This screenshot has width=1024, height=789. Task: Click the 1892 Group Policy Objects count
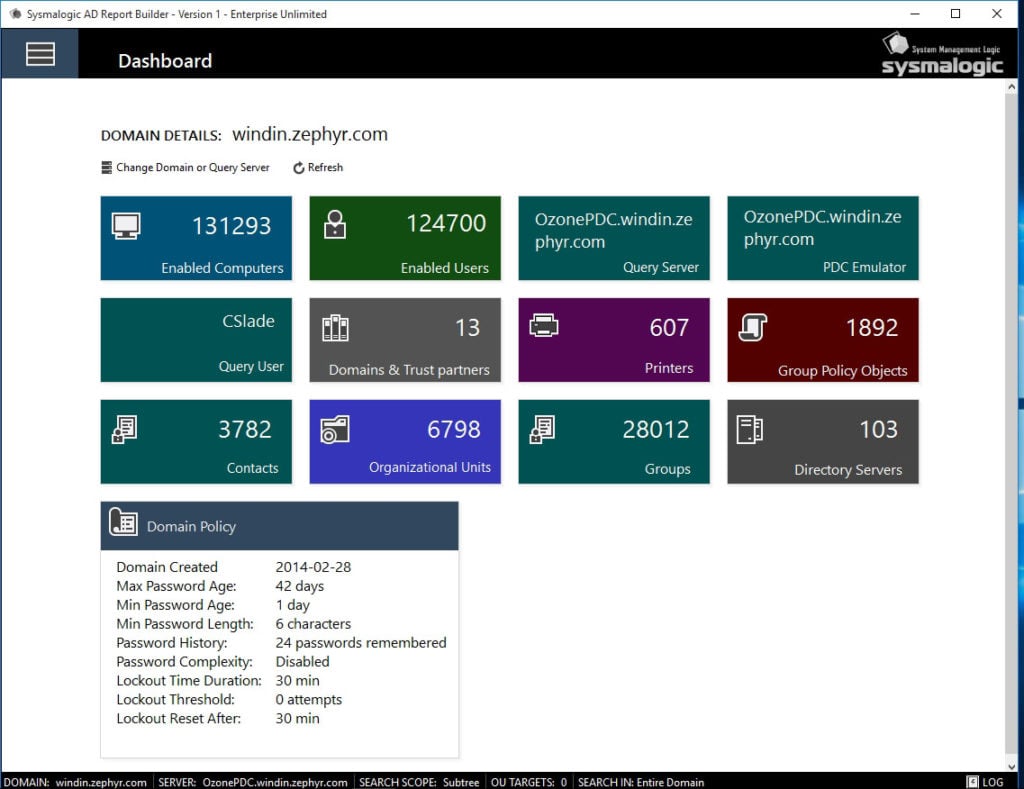(872, 327)
